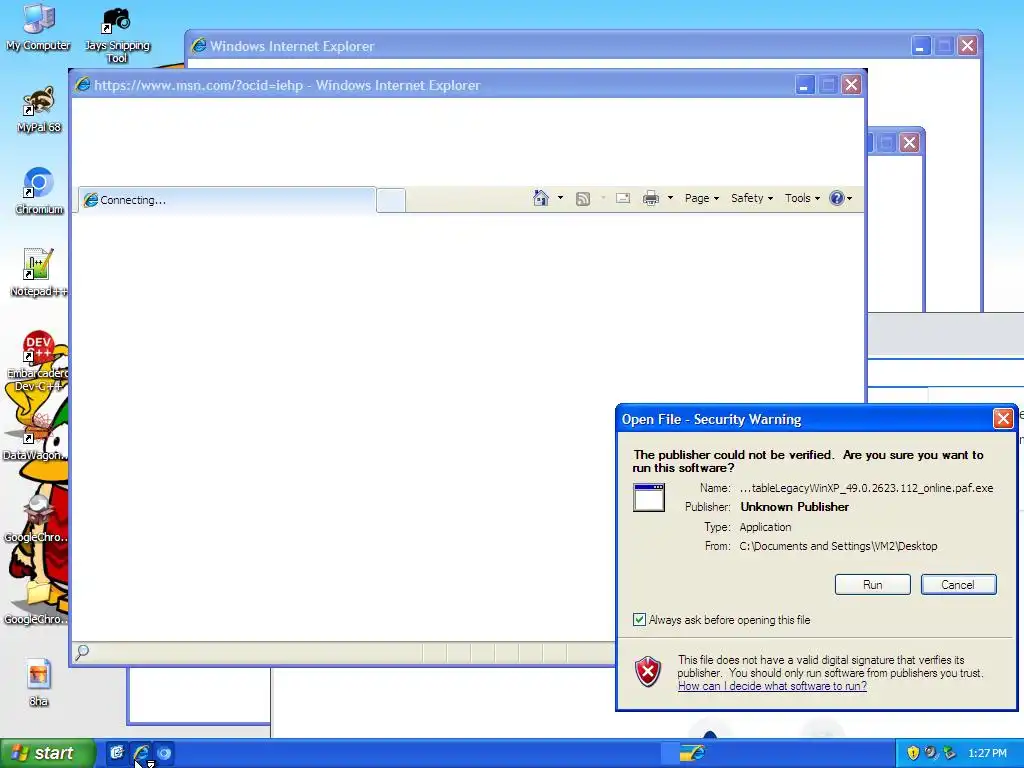The height and width of the screenshot is (768, 1024).
Task: Open MyPal 68 desktop icon
Action: point(39,110)
